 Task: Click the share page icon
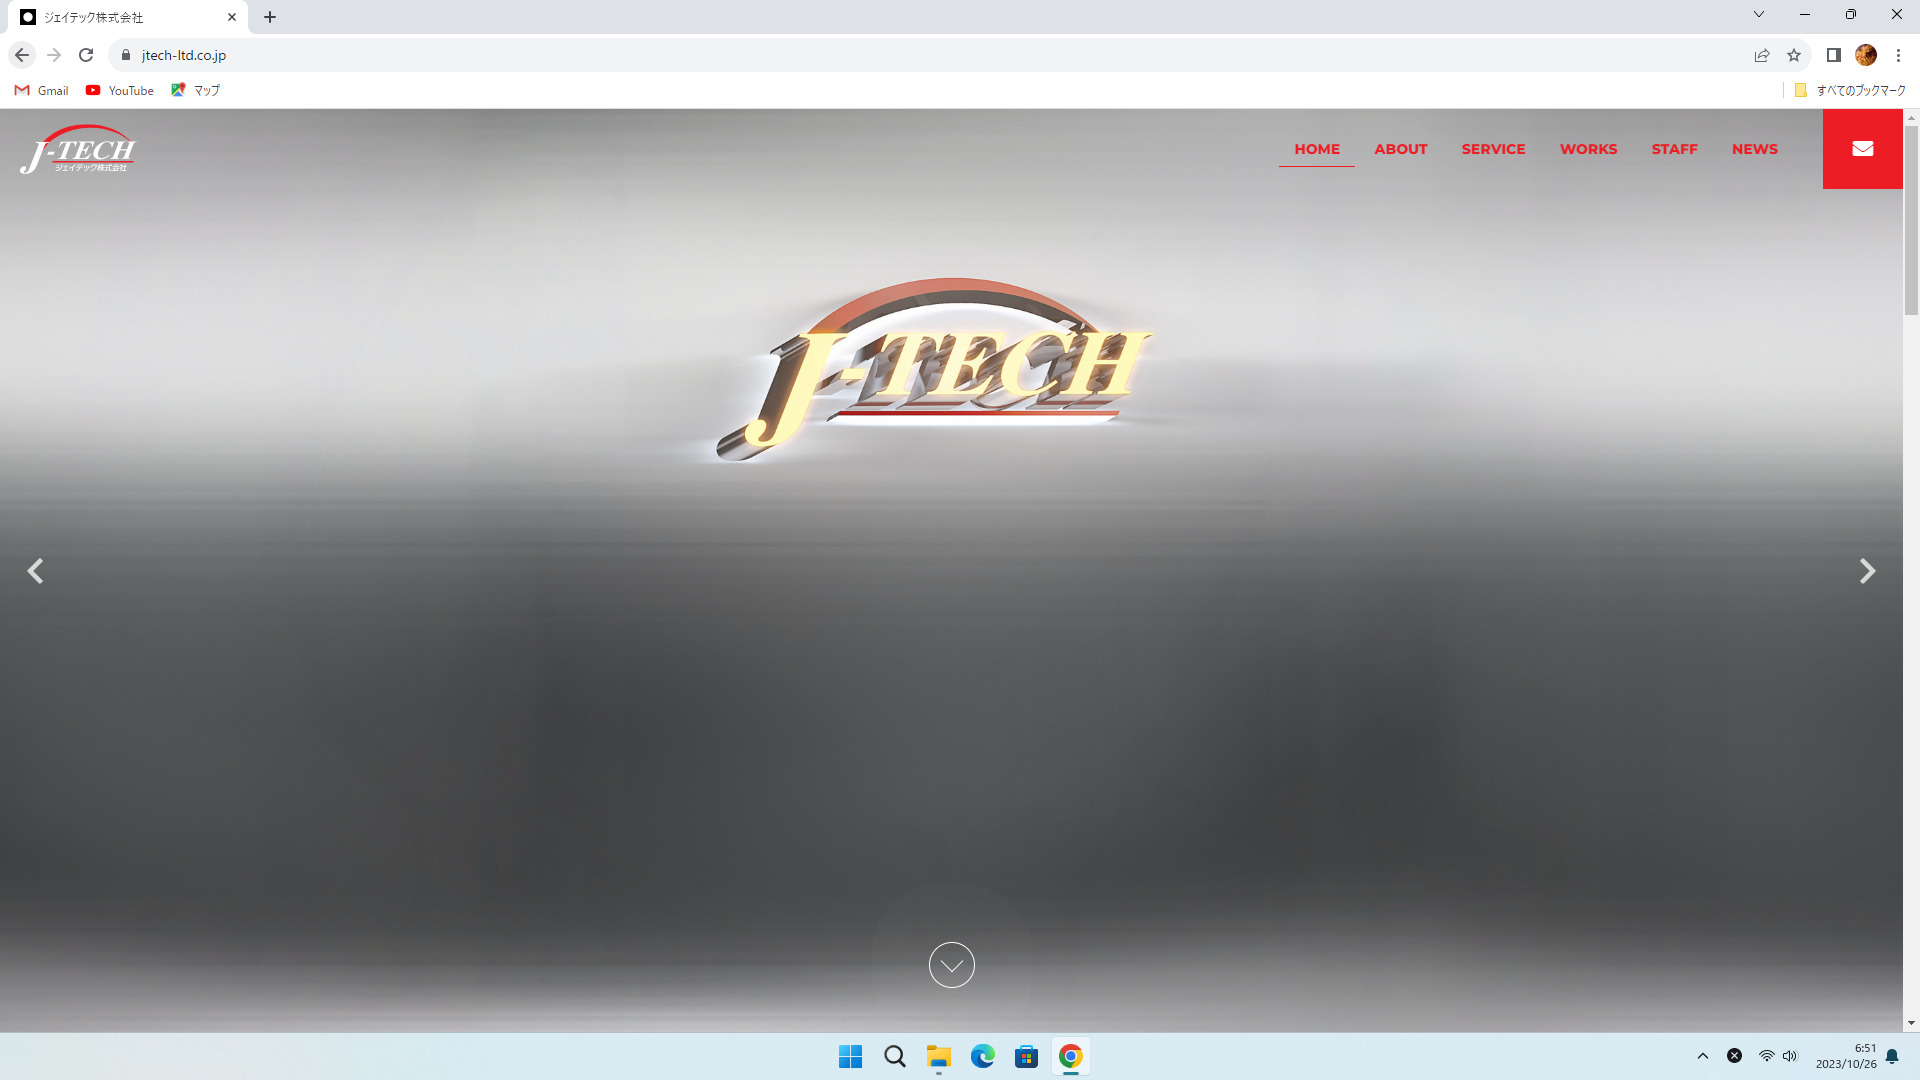click(1762, 55)
